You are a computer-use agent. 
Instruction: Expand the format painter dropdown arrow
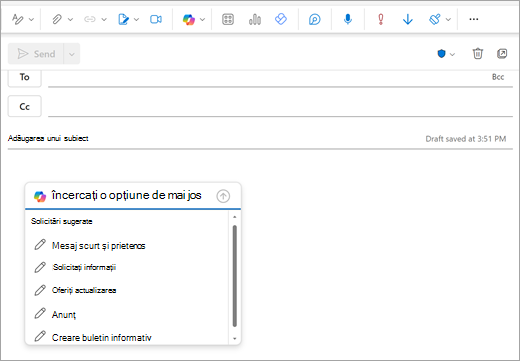448,19
